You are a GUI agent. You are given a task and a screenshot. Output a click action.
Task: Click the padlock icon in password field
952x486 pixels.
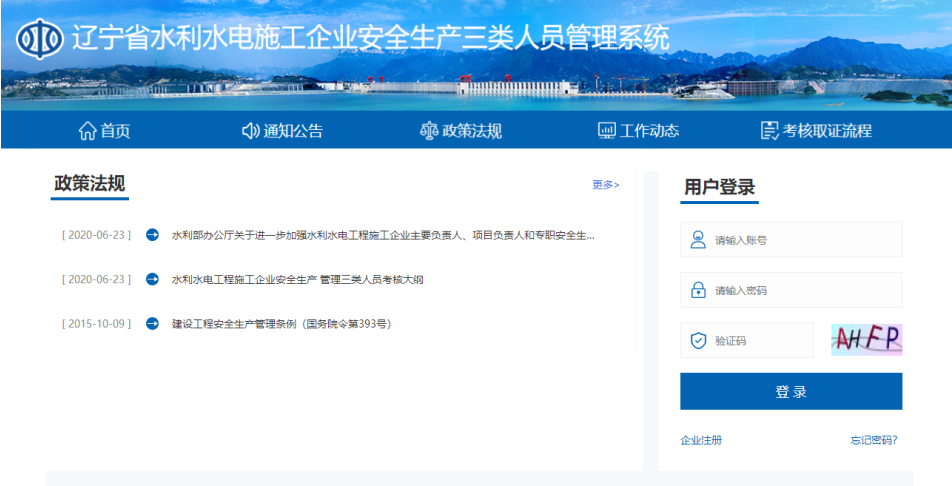(698, 290)
